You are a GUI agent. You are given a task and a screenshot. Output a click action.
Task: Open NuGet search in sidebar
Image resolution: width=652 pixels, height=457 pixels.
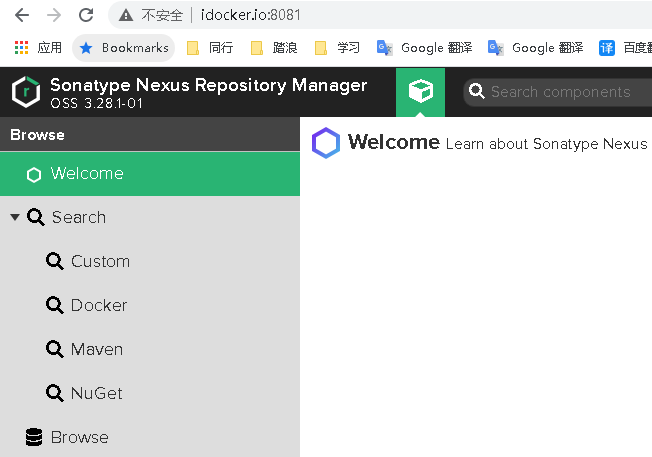coord(96,393)
